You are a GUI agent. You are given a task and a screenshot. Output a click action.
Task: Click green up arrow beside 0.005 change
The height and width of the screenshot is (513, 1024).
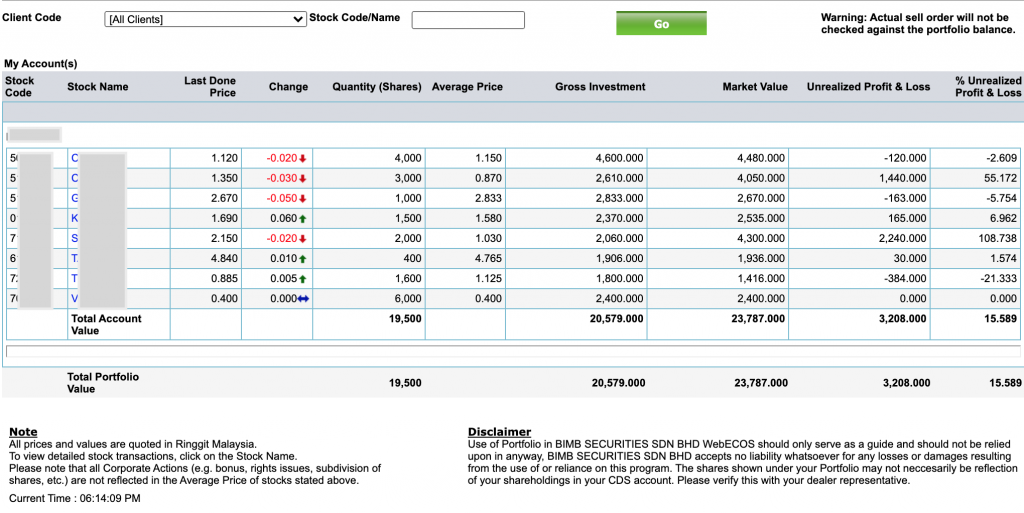(x=302, y=279)
